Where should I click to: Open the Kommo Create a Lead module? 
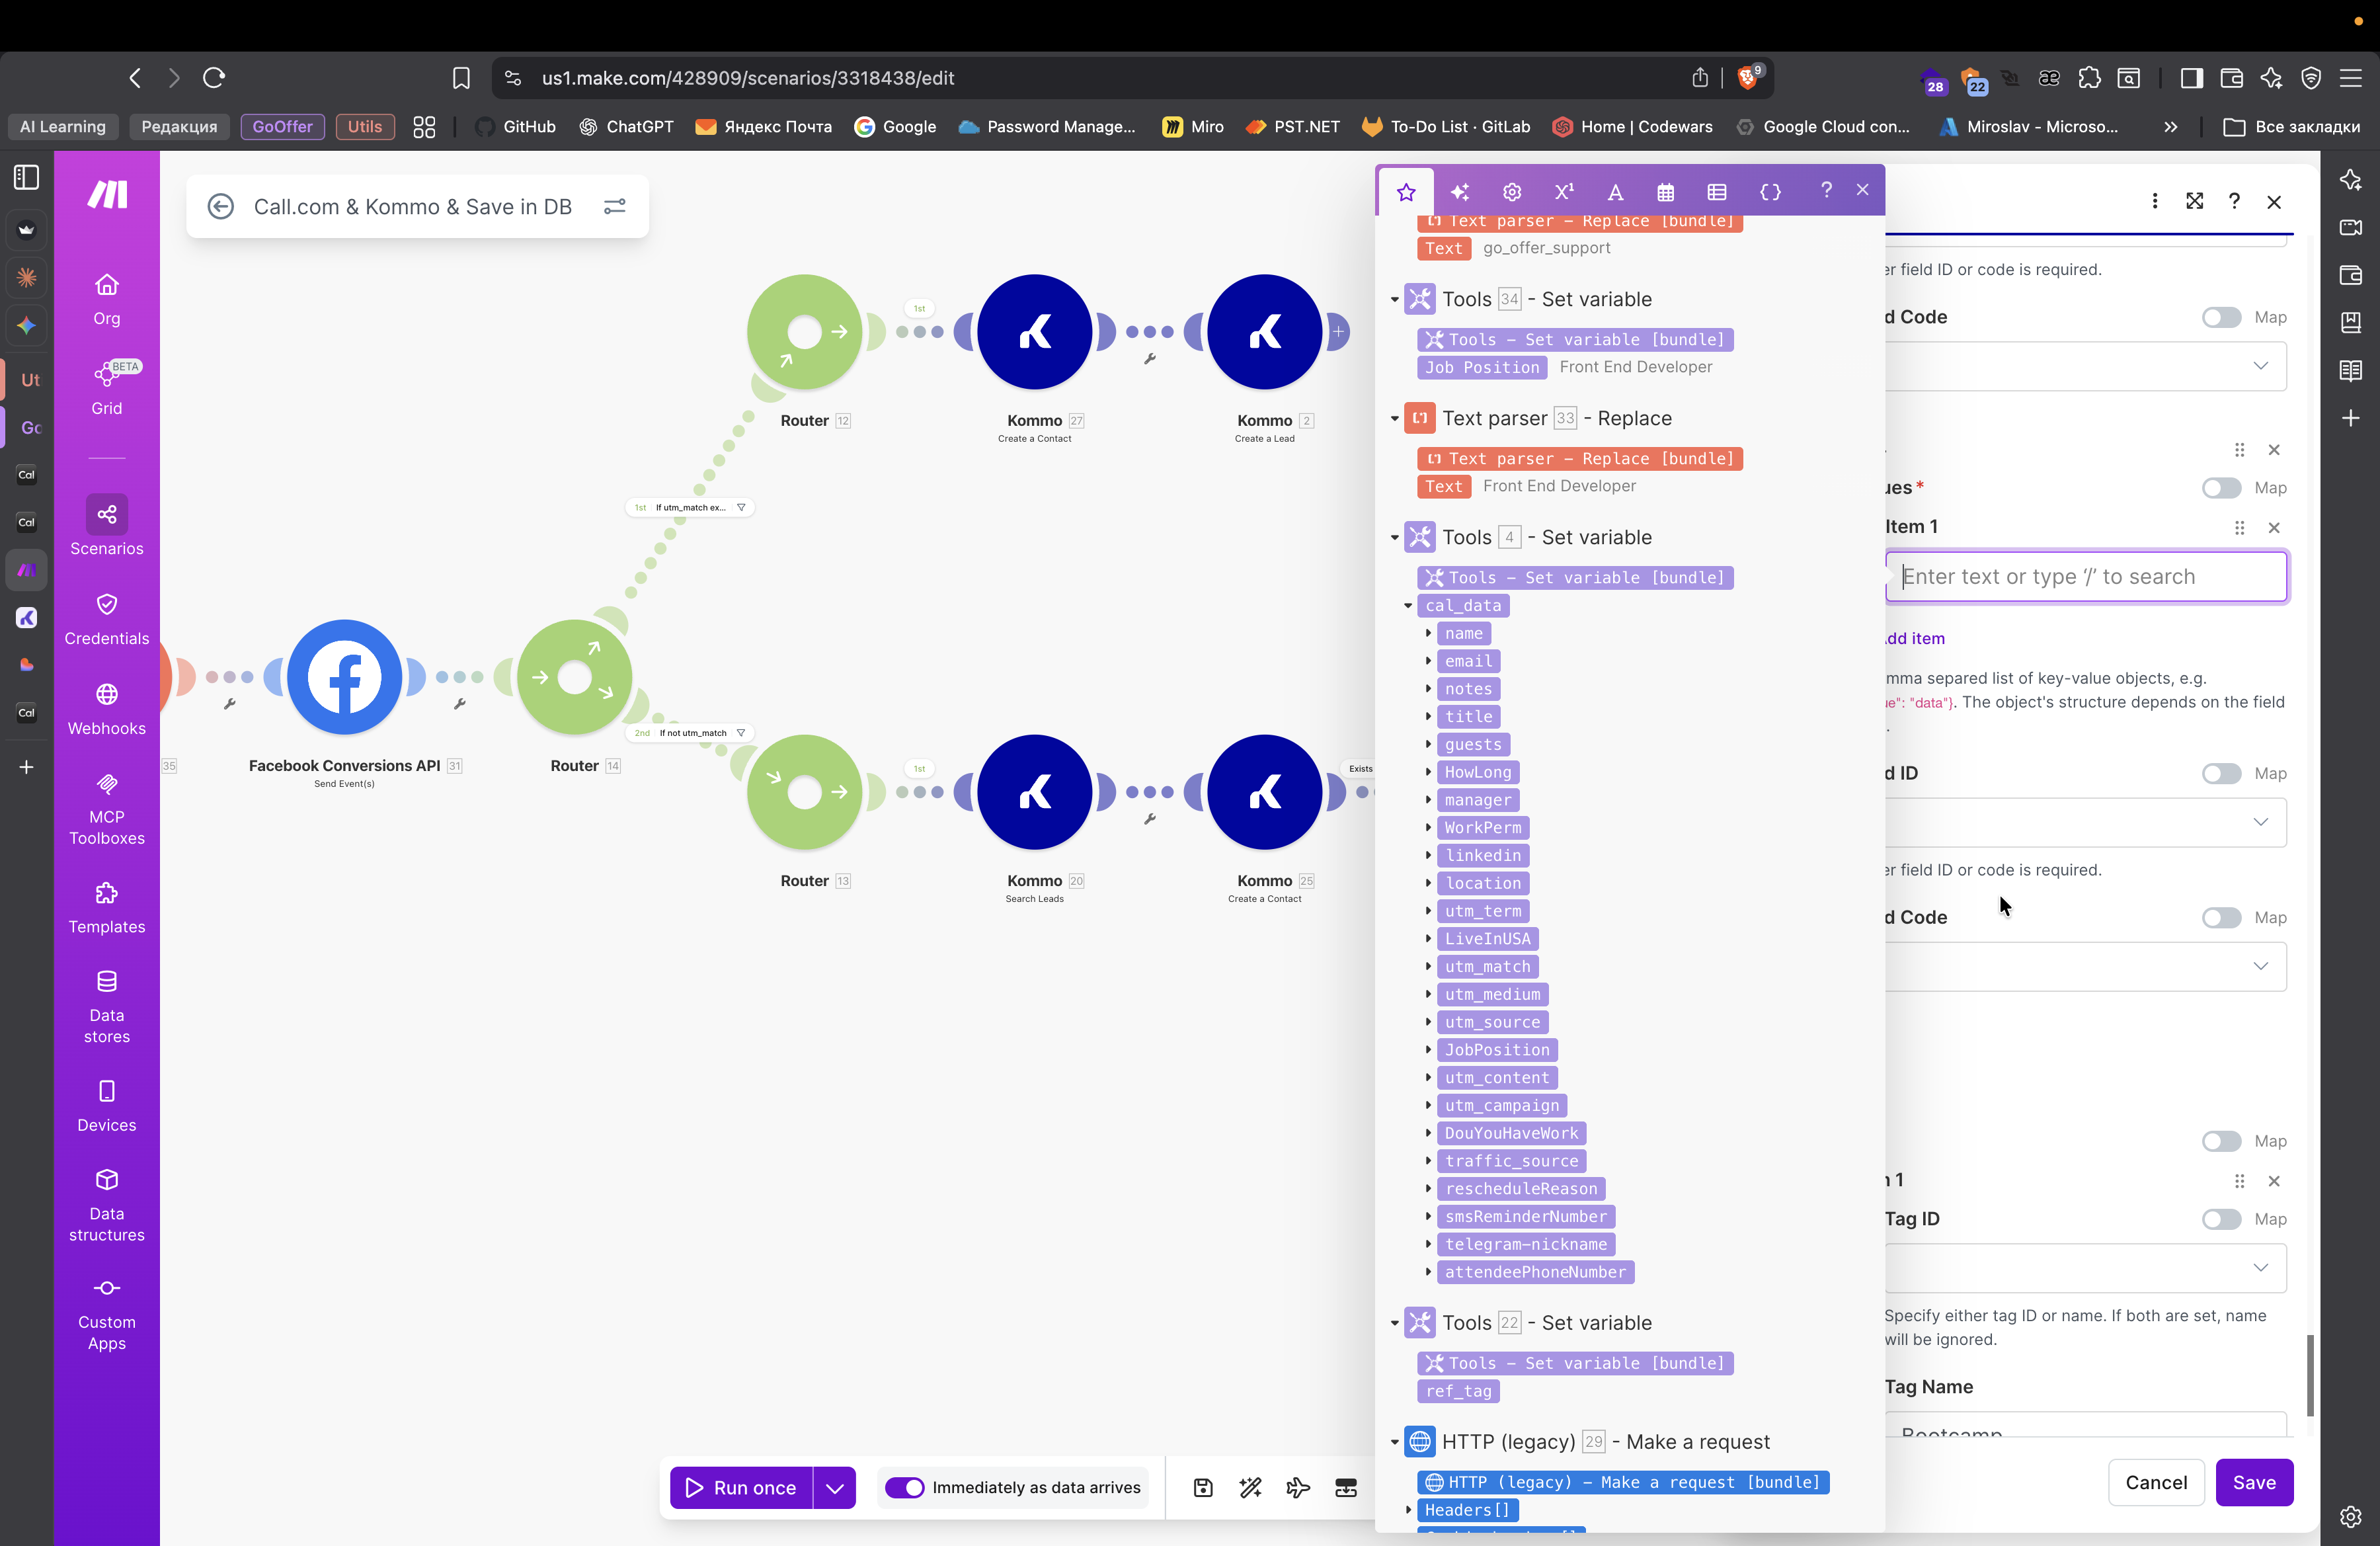(1264, 332)
